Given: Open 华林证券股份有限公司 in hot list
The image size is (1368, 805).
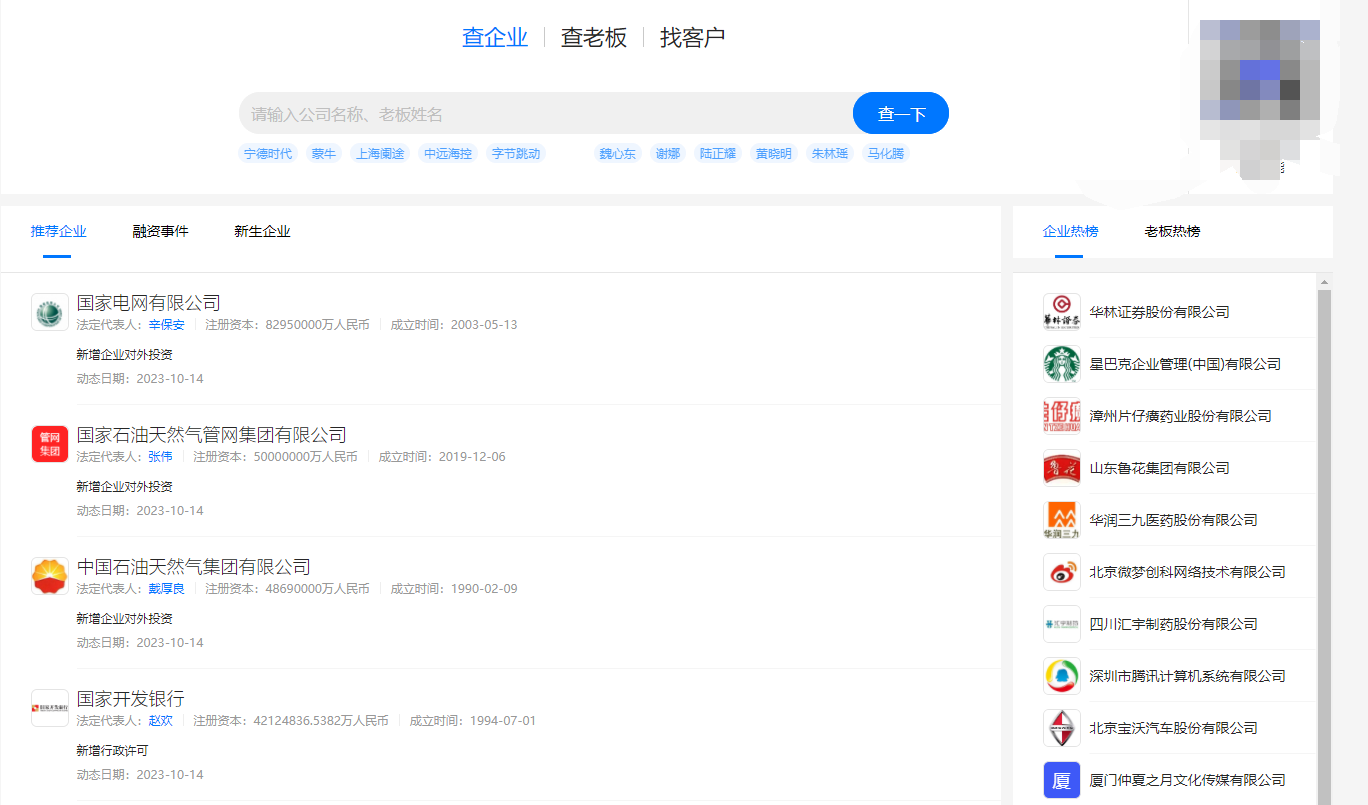Looking at the screenshot, I should tap(1160, 312).
